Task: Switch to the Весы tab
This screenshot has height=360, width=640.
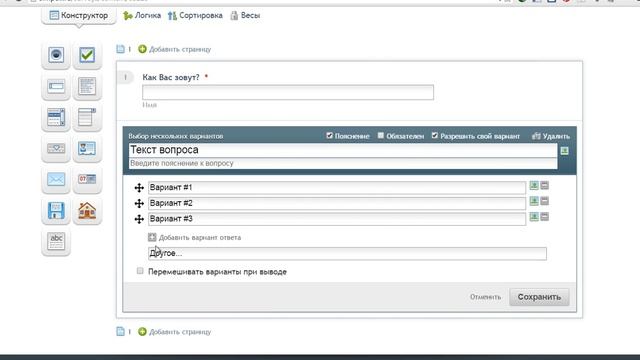Action: tap(245, 16)
